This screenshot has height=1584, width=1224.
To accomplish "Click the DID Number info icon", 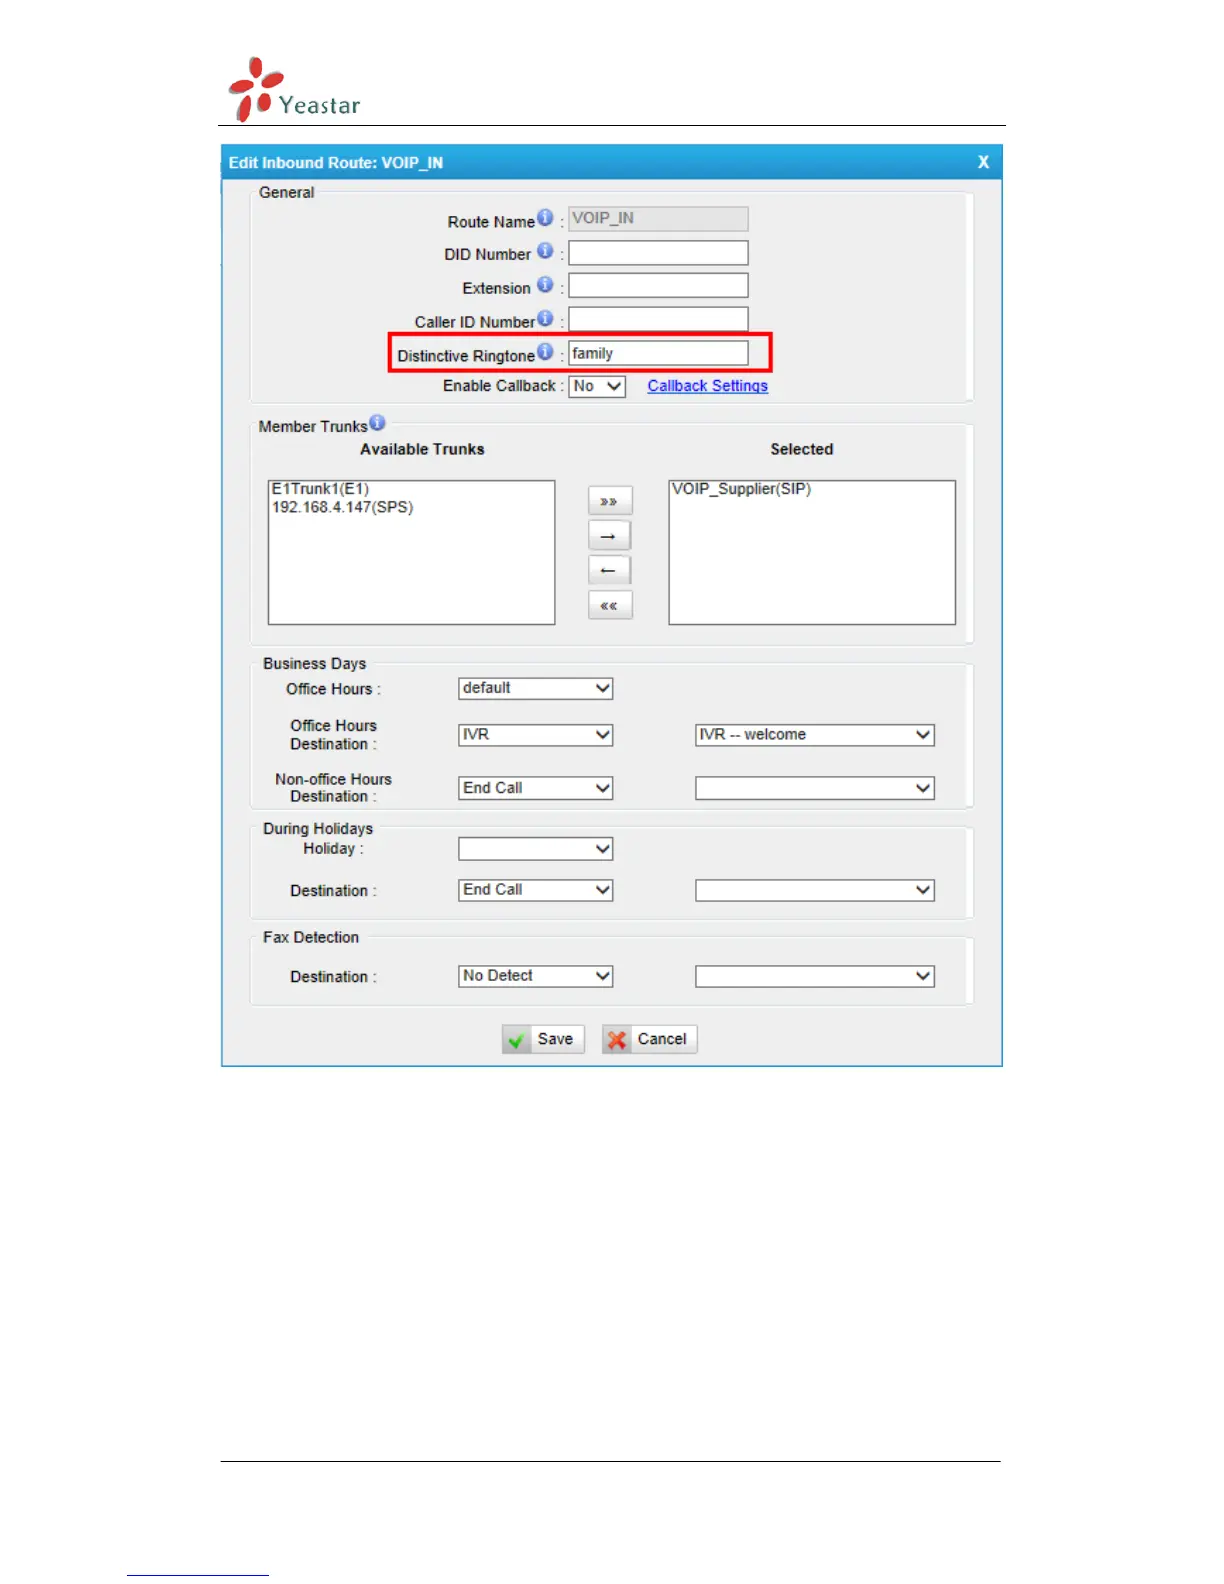I will pyautogui.click(x=545, y=250).
